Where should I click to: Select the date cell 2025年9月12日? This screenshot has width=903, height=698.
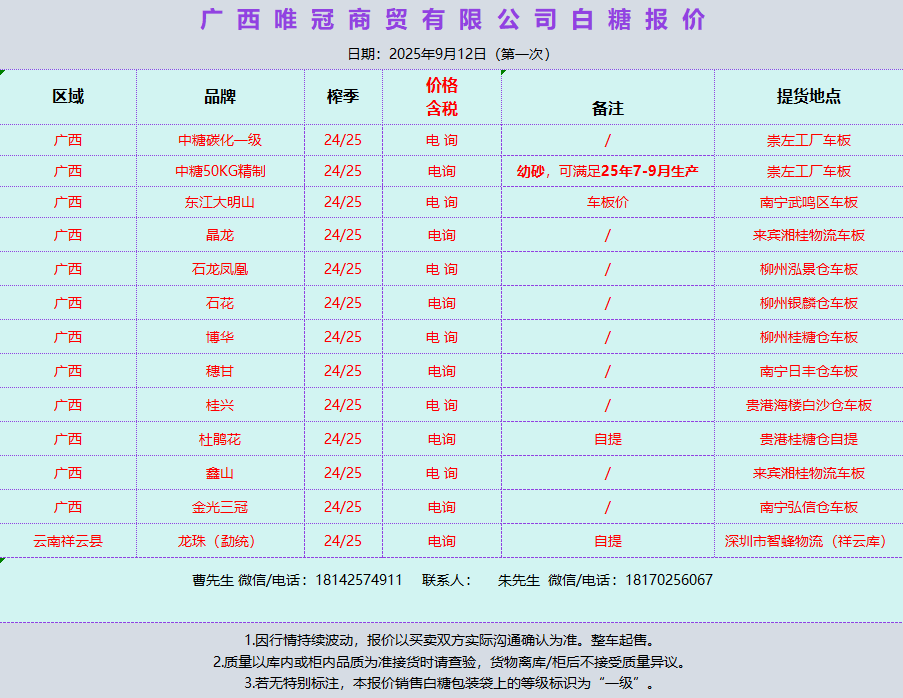(450, 54)
